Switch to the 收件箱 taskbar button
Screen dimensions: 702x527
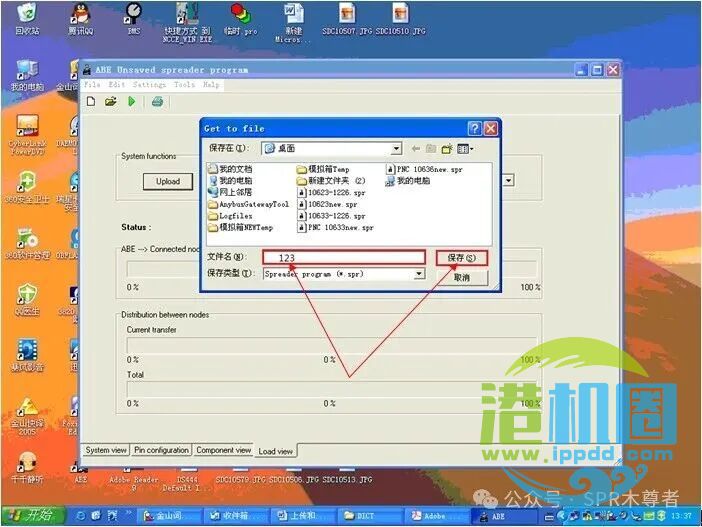pos(235,516)
